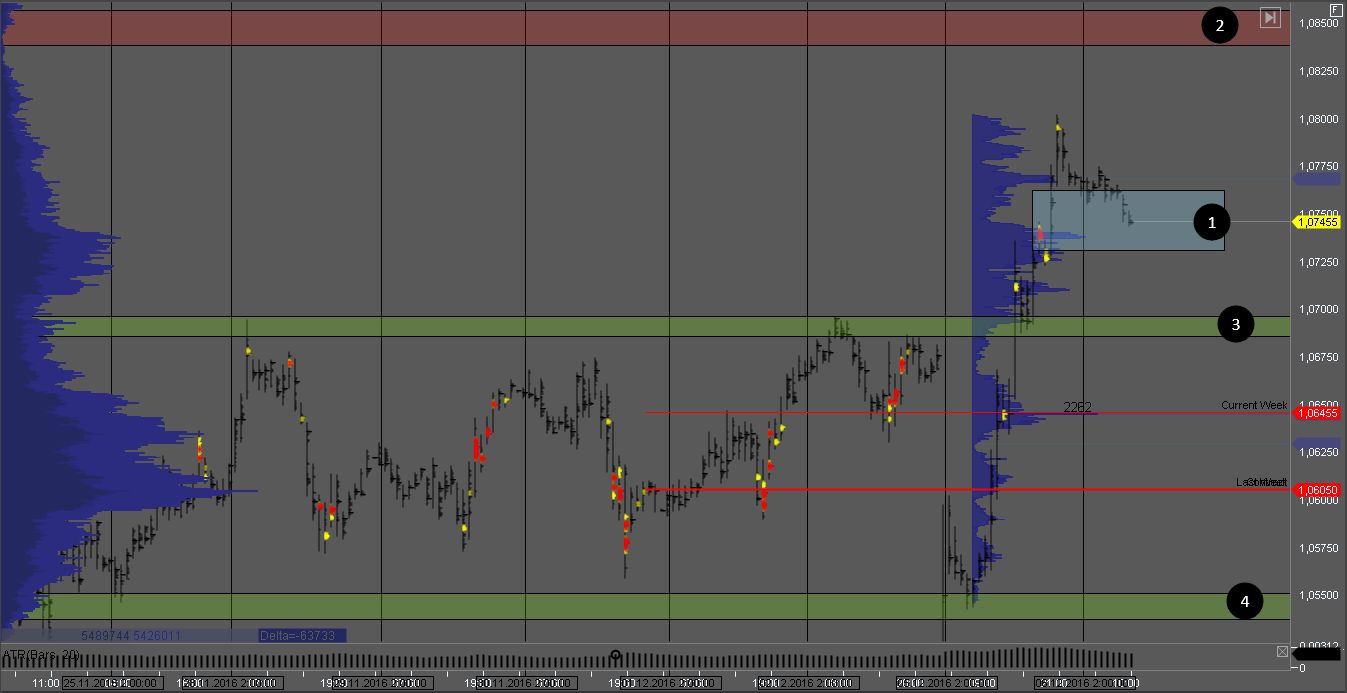Click the scroll-to-last-bar arrow icon

[x=1270, y=17]
